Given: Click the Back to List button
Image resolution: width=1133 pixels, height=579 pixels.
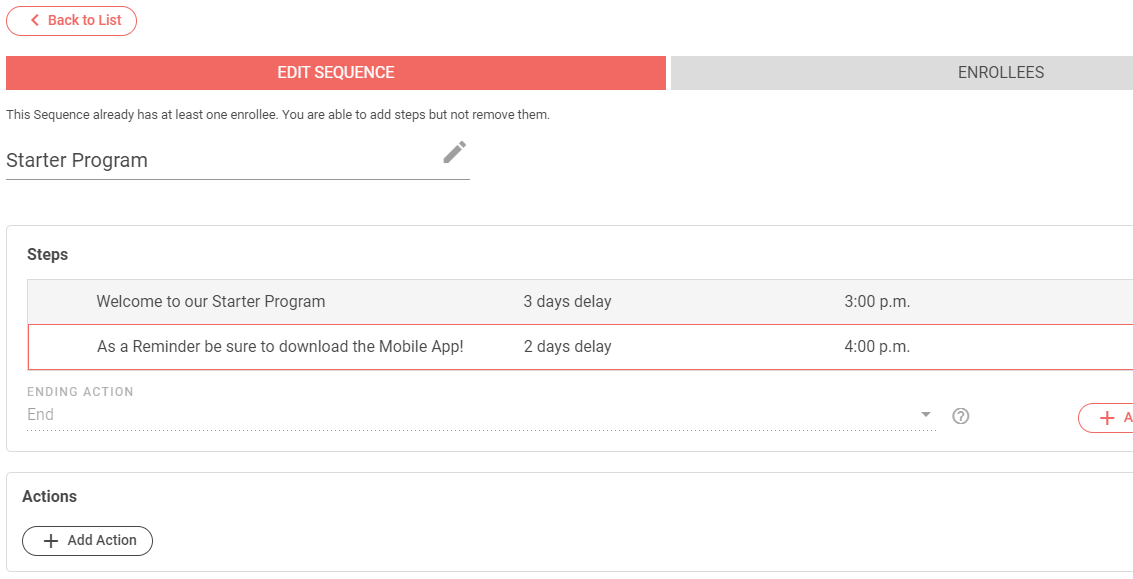Looking at the screenshot, I should point(72,21).
